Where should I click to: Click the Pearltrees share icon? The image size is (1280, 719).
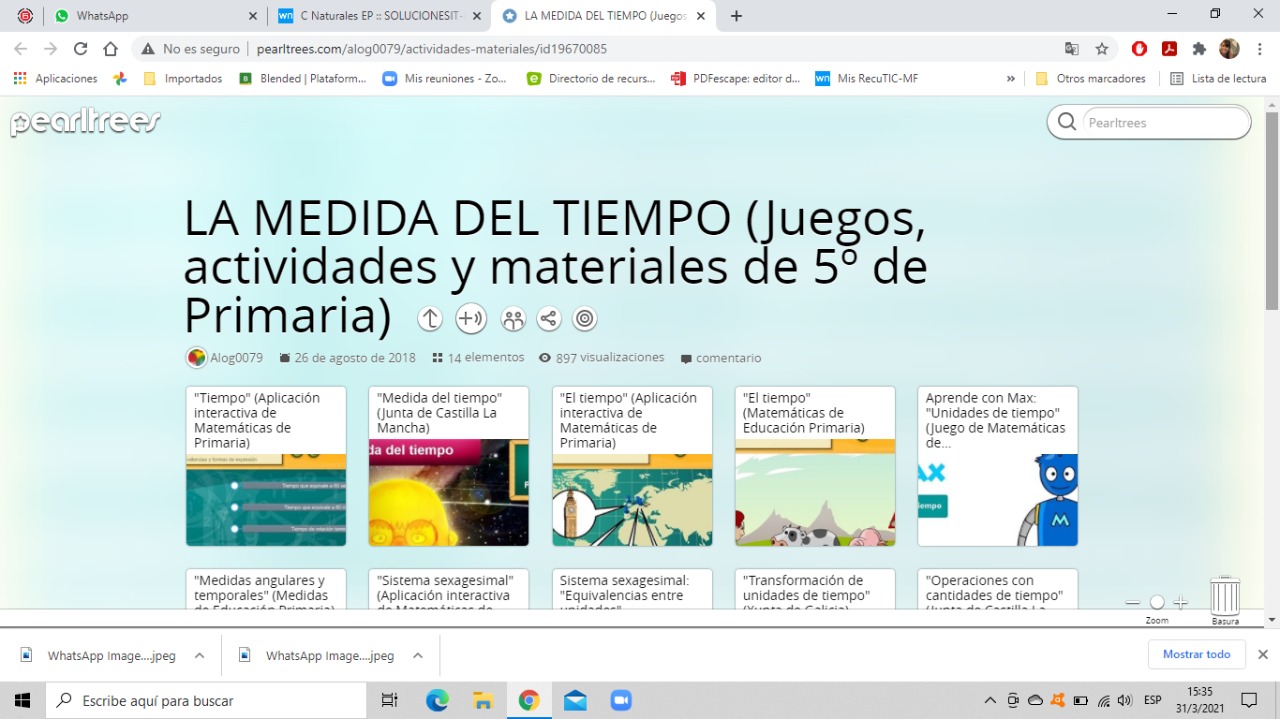[x=548, y=319]
